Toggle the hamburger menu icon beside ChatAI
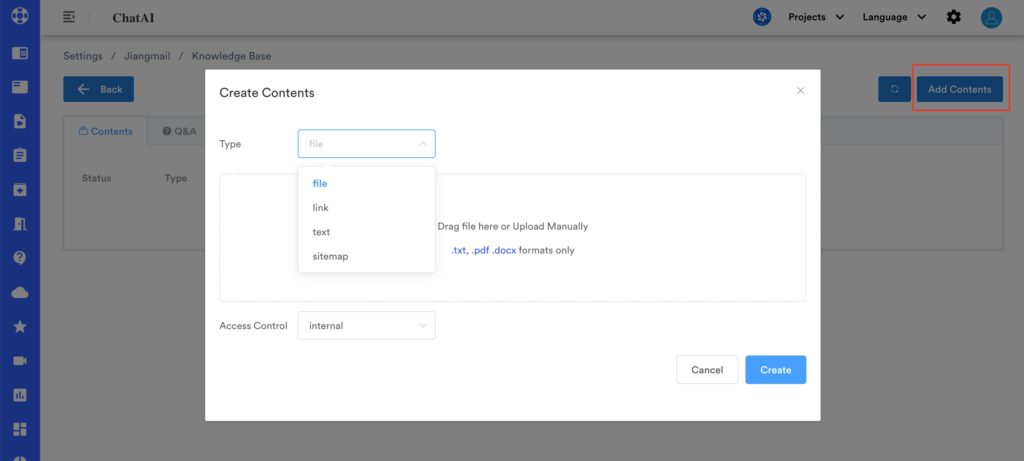This screenshot has height=461, width=1024. (69, 17)
